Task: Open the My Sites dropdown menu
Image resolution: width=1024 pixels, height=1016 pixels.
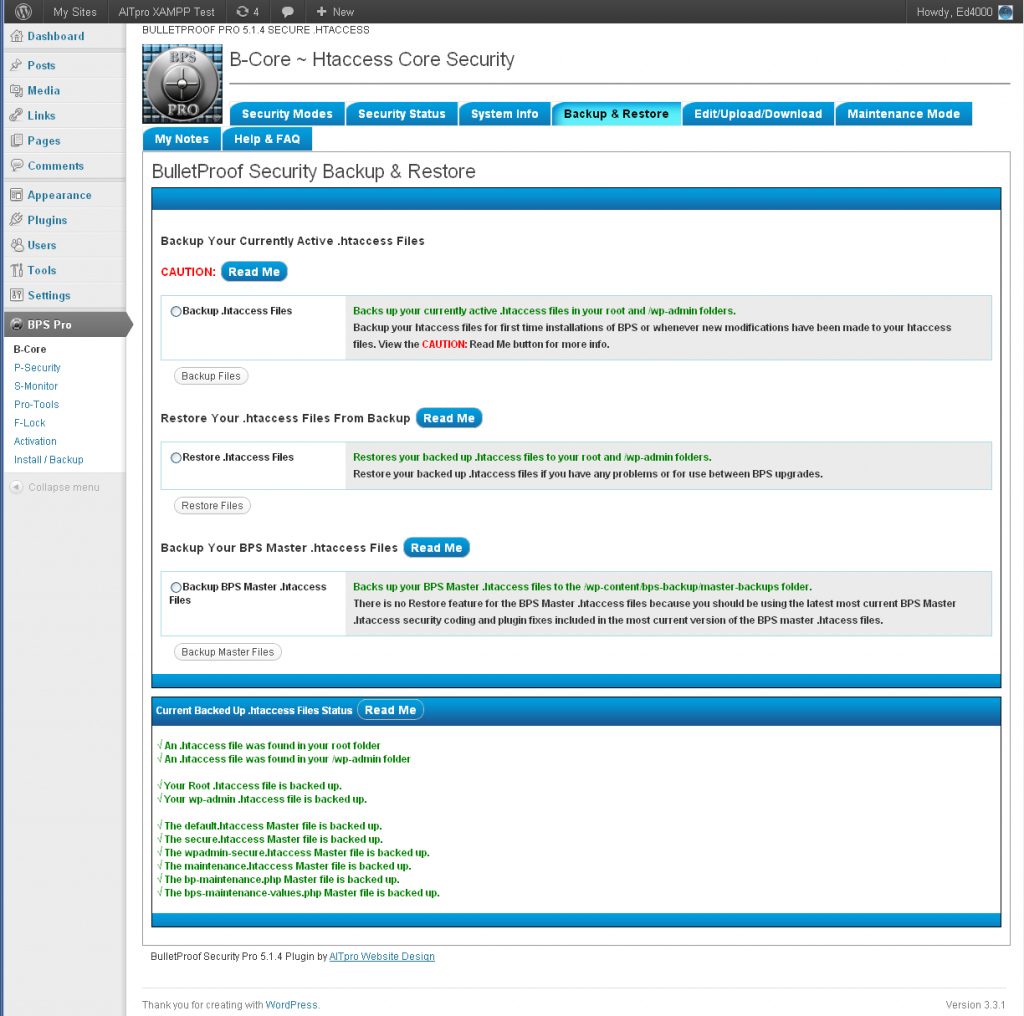Action: [x=74, y=11]
